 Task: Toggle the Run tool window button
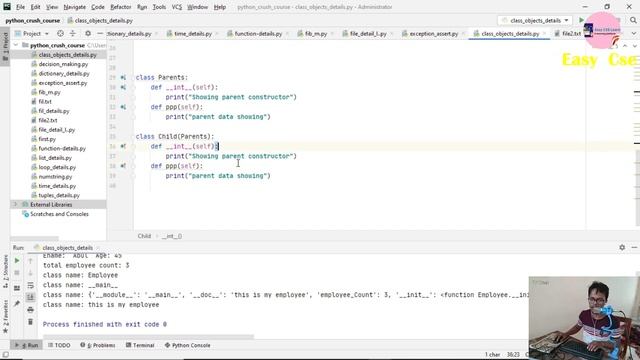point(27,345)
